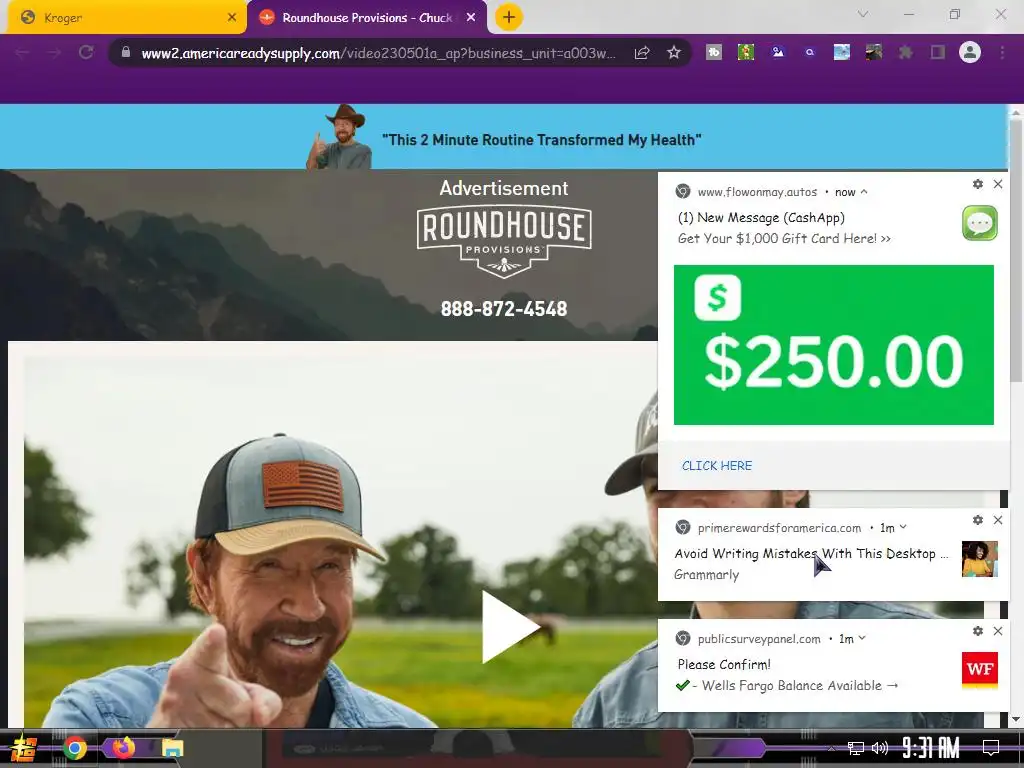Image resolution: width=1024 pixels, height=768 pixels.
Task: Open settings for flowonmay.autos notification
Action: 978,184
